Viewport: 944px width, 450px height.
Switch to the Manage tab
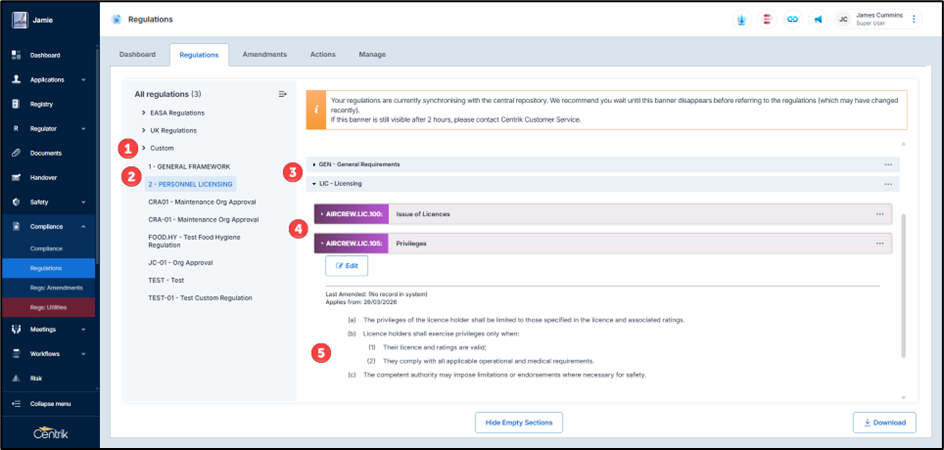(x=372, y=54)
